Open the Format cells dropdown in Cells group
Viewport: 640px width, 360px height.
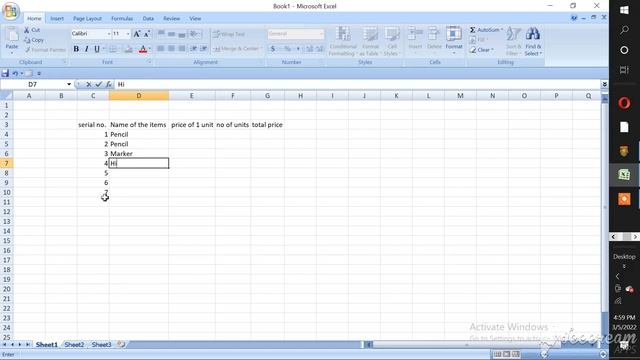coord(453,40)
